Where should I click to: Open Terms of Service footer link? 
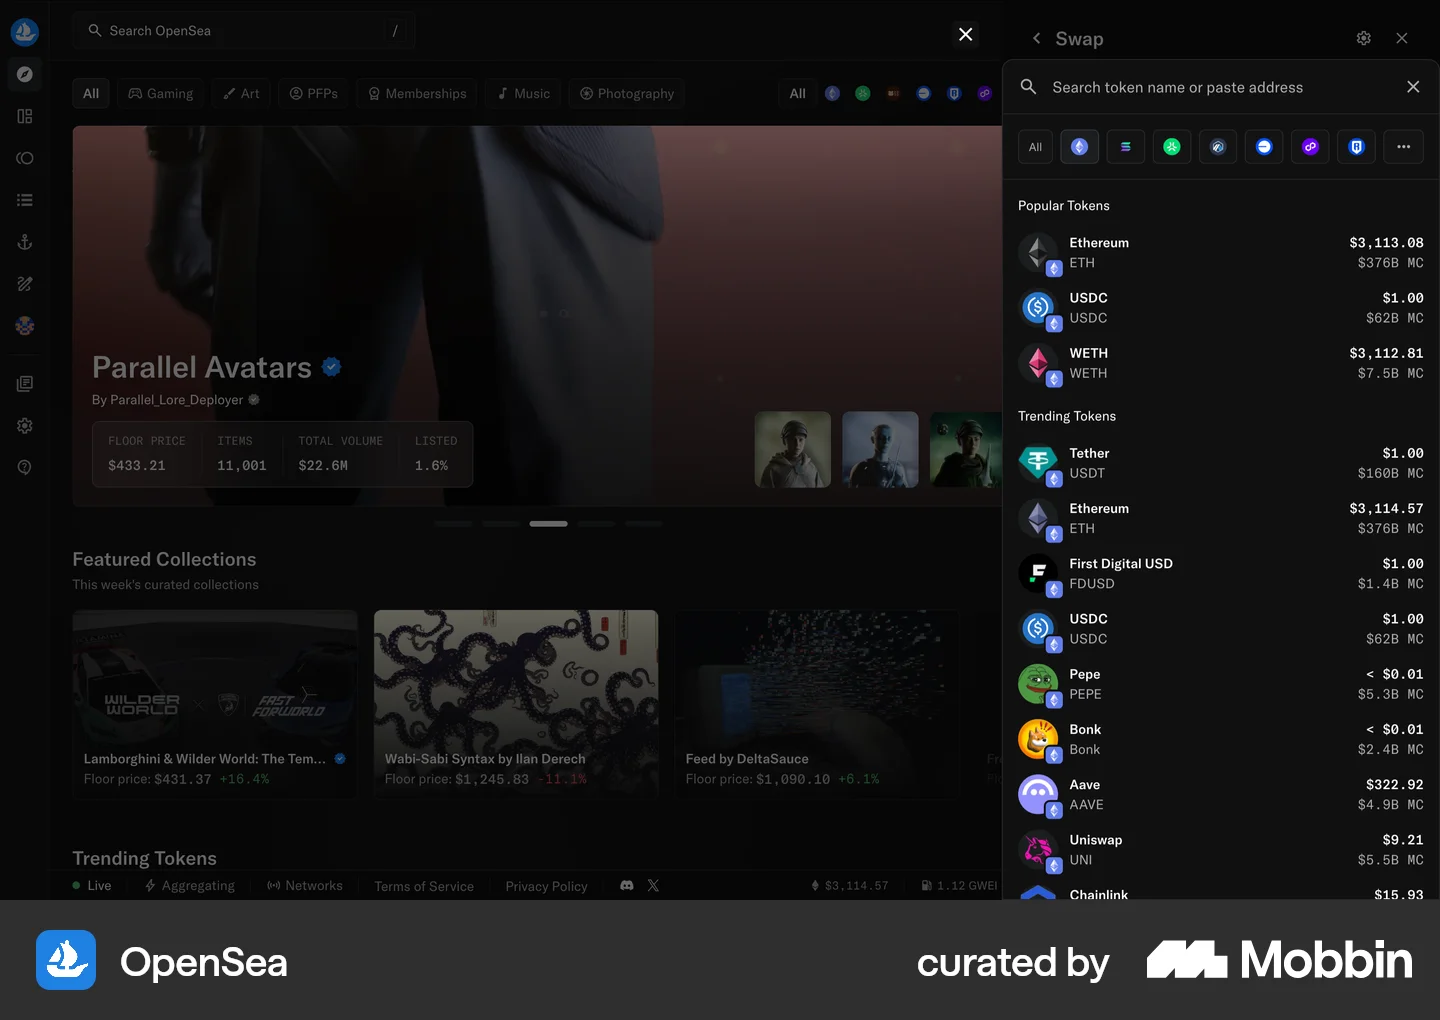(x=424, y=886)
